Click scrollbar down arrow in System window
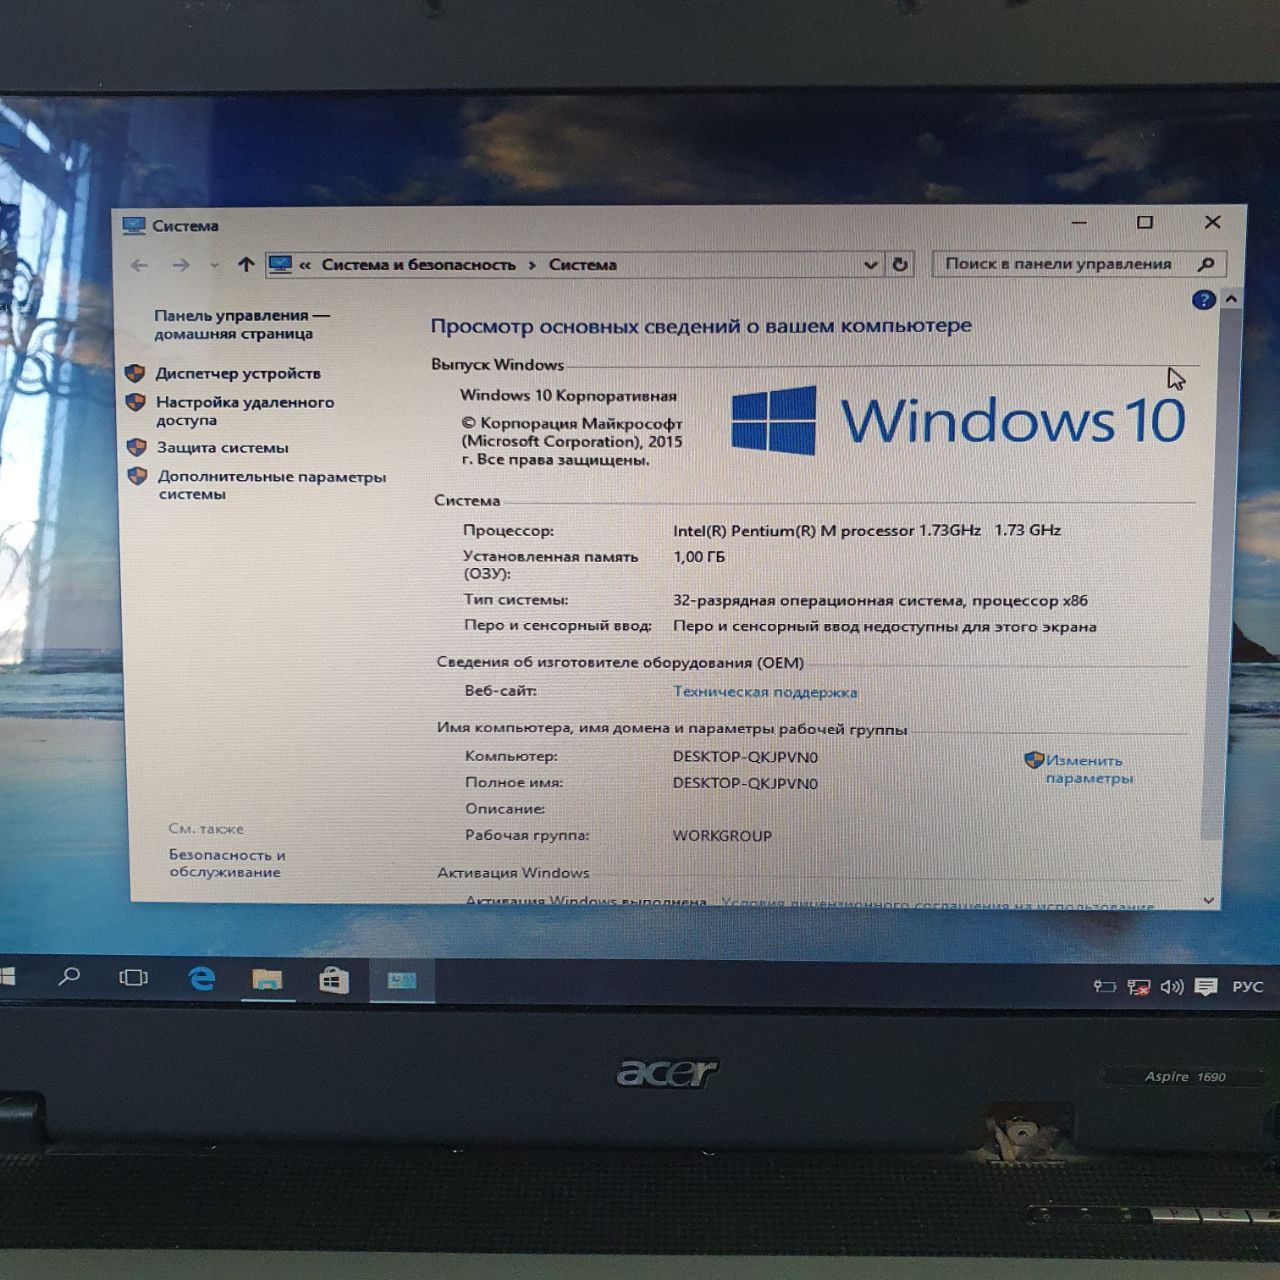 coord(1209,900)
